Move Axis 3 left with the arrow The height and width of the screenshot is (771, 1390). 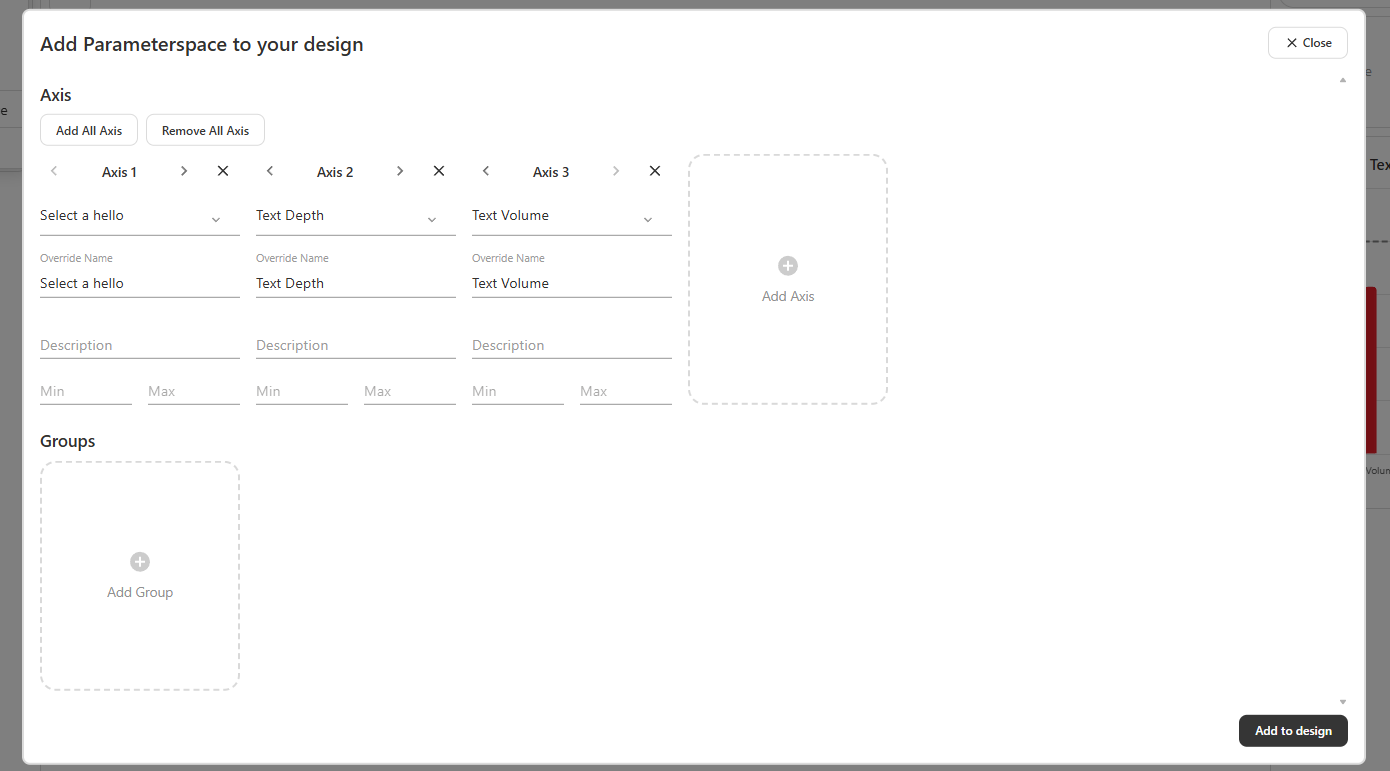click(486, 171)
